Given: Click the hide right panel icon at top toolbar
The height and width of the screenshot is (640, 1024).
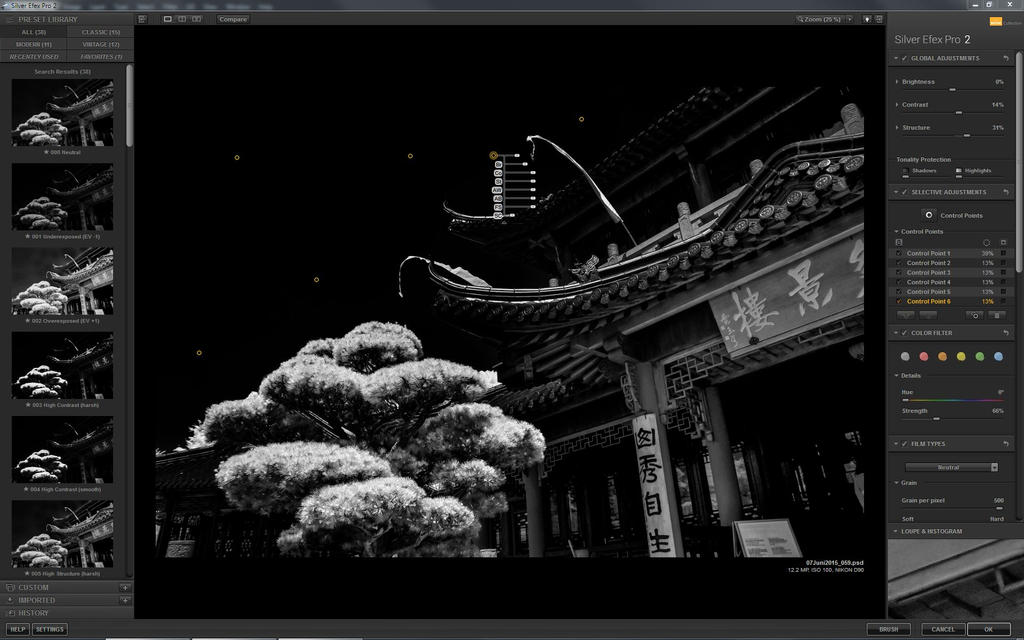Looking at the screenshot, I should [879, 20].
